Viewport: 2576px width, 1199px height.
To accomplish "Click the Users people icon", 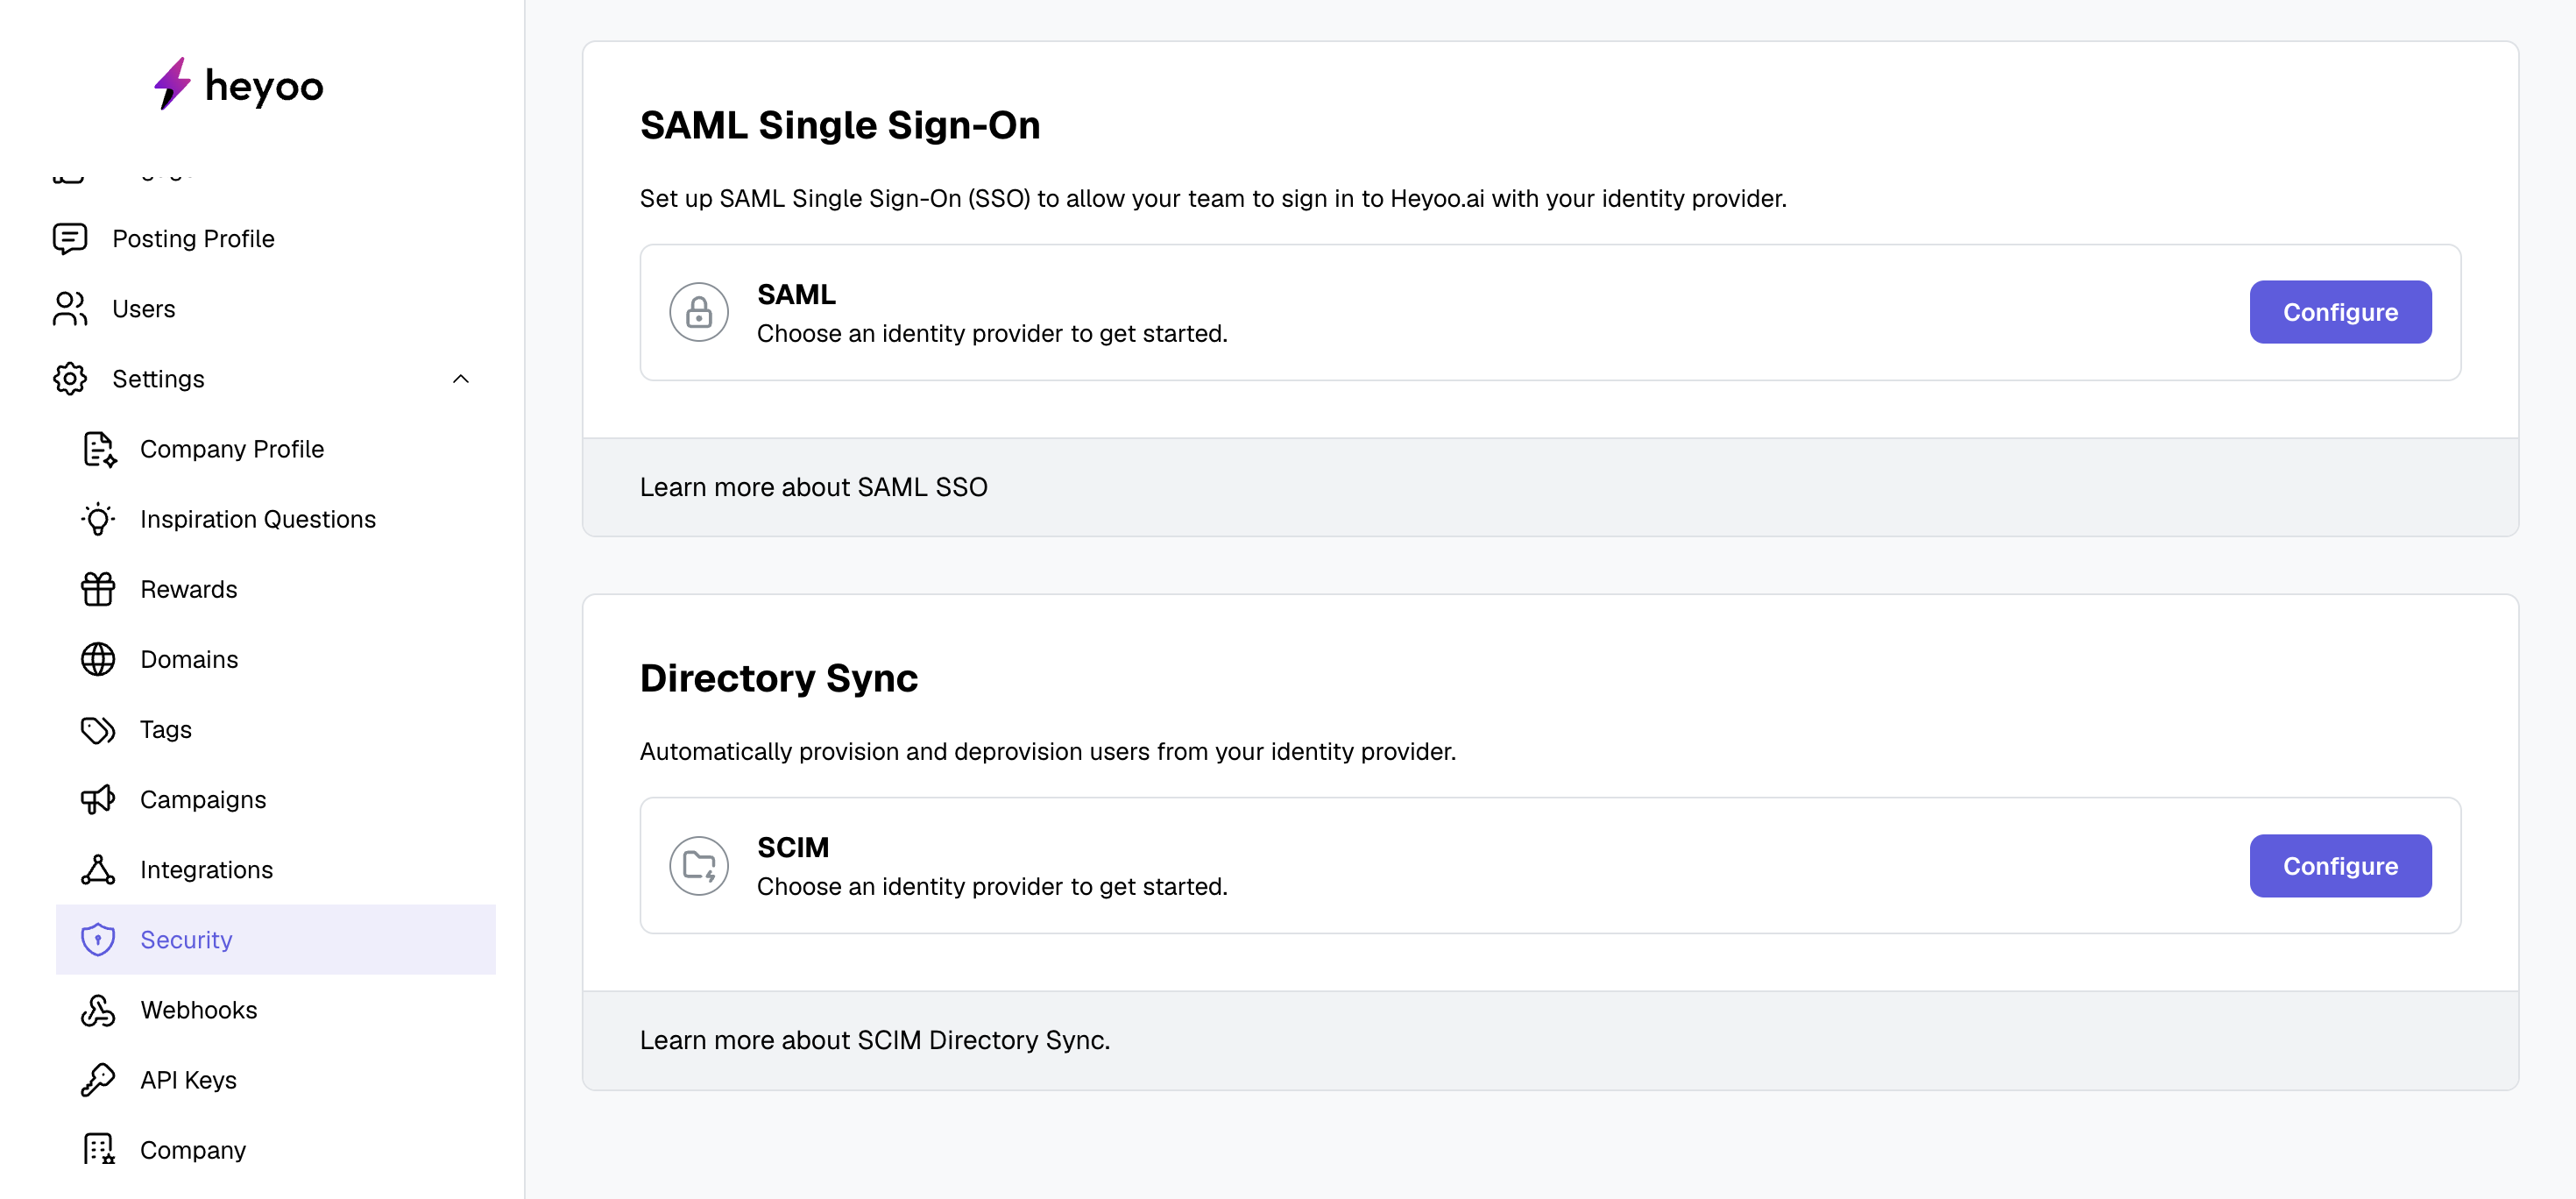I will pyautogui.click(x=70, y=309).
